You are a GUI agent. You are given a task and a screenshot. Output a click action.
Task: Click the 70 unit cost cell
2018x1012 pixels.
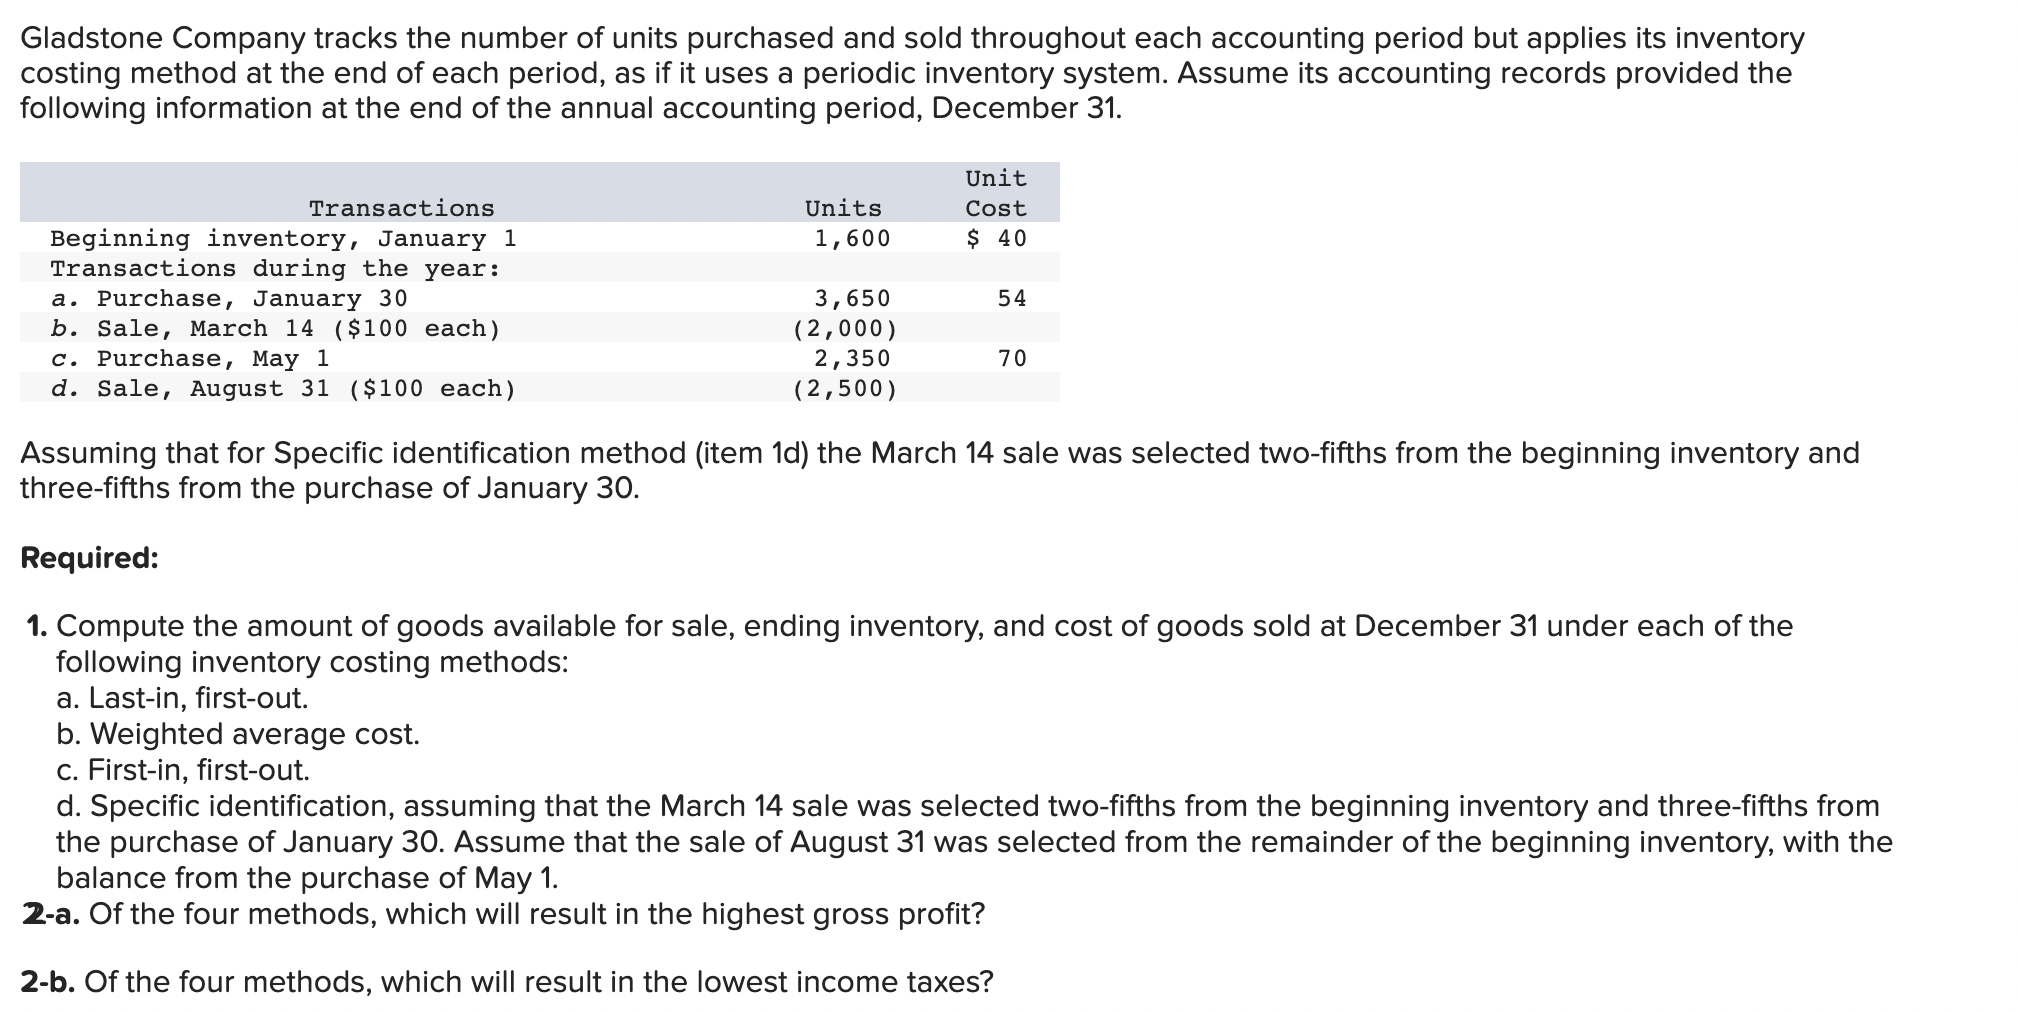pos(1011,358)
